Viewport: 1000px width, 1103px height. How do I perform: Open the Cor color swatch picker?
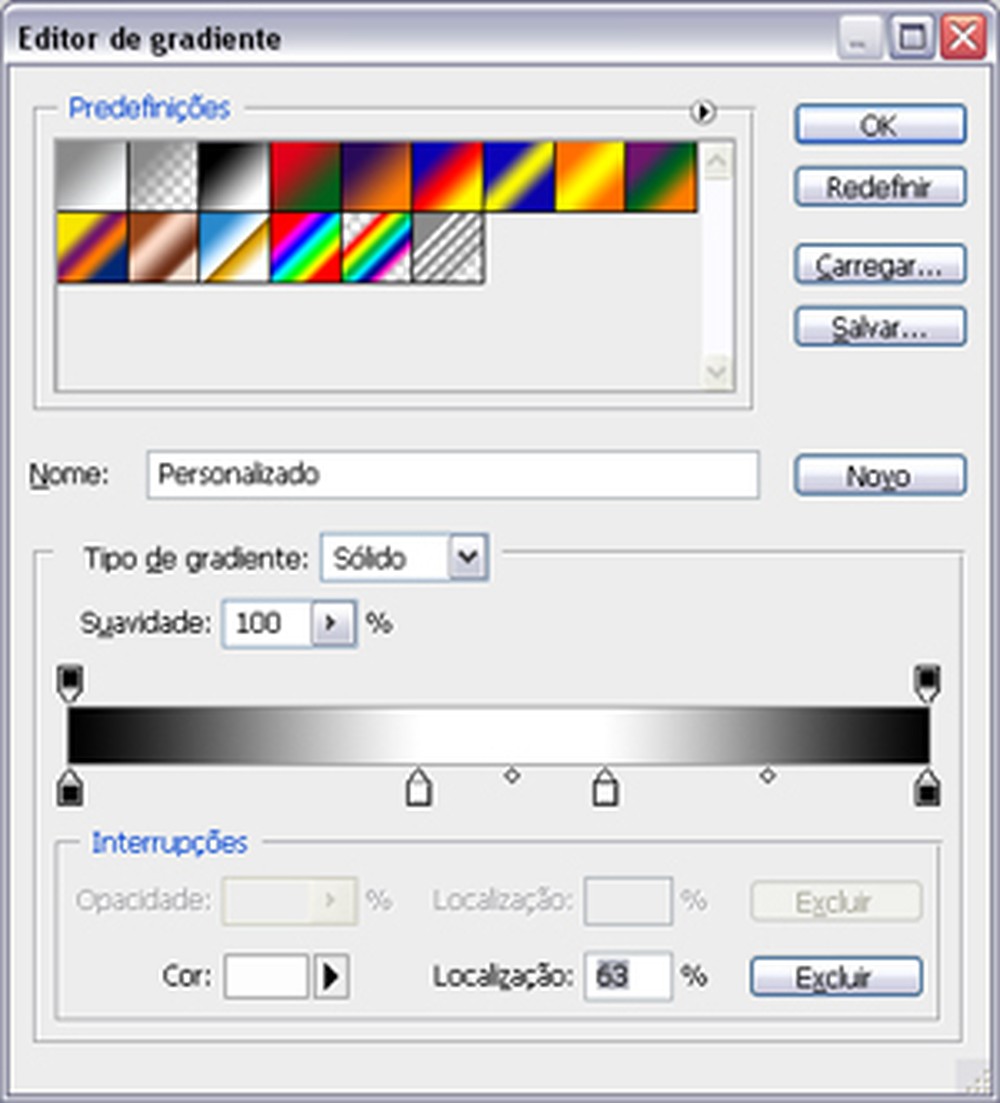(x=265, y=976)
